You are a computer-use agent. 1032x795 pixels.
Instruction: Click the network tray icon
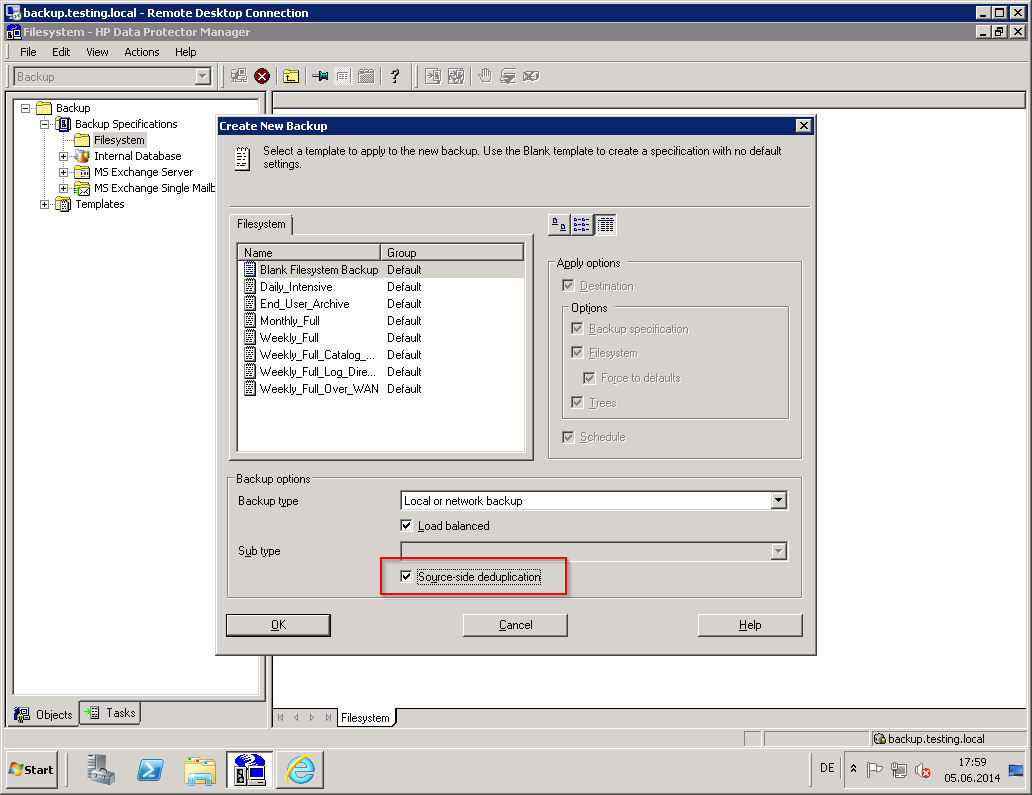[x=898, y=769]
